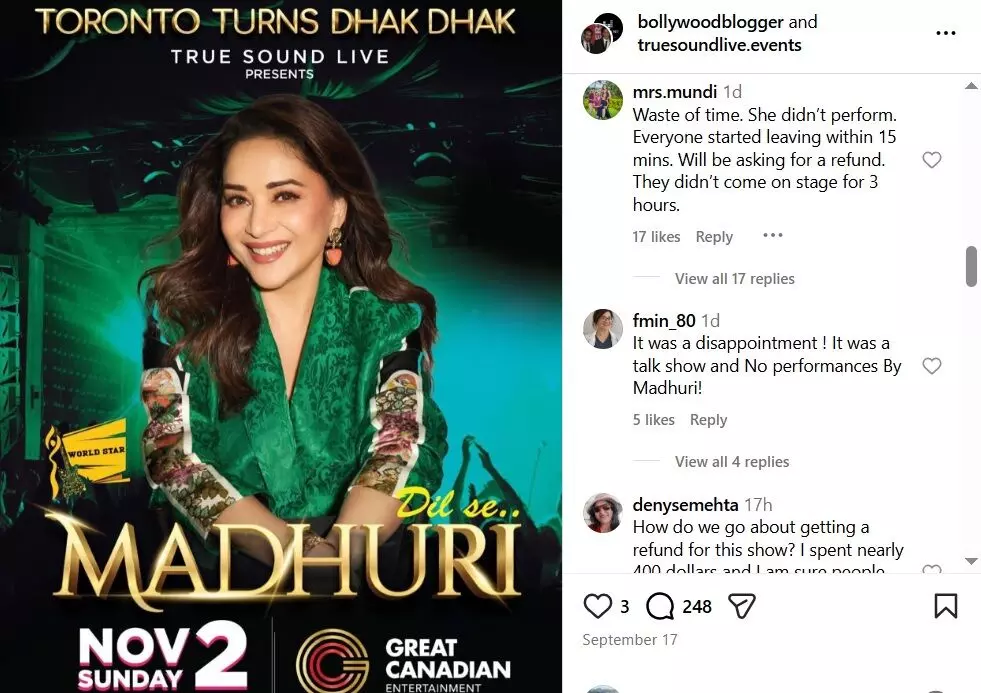Like the post with the heart icon
The width and height of the screenshot is (981, 693).
[x=597, y=606]
